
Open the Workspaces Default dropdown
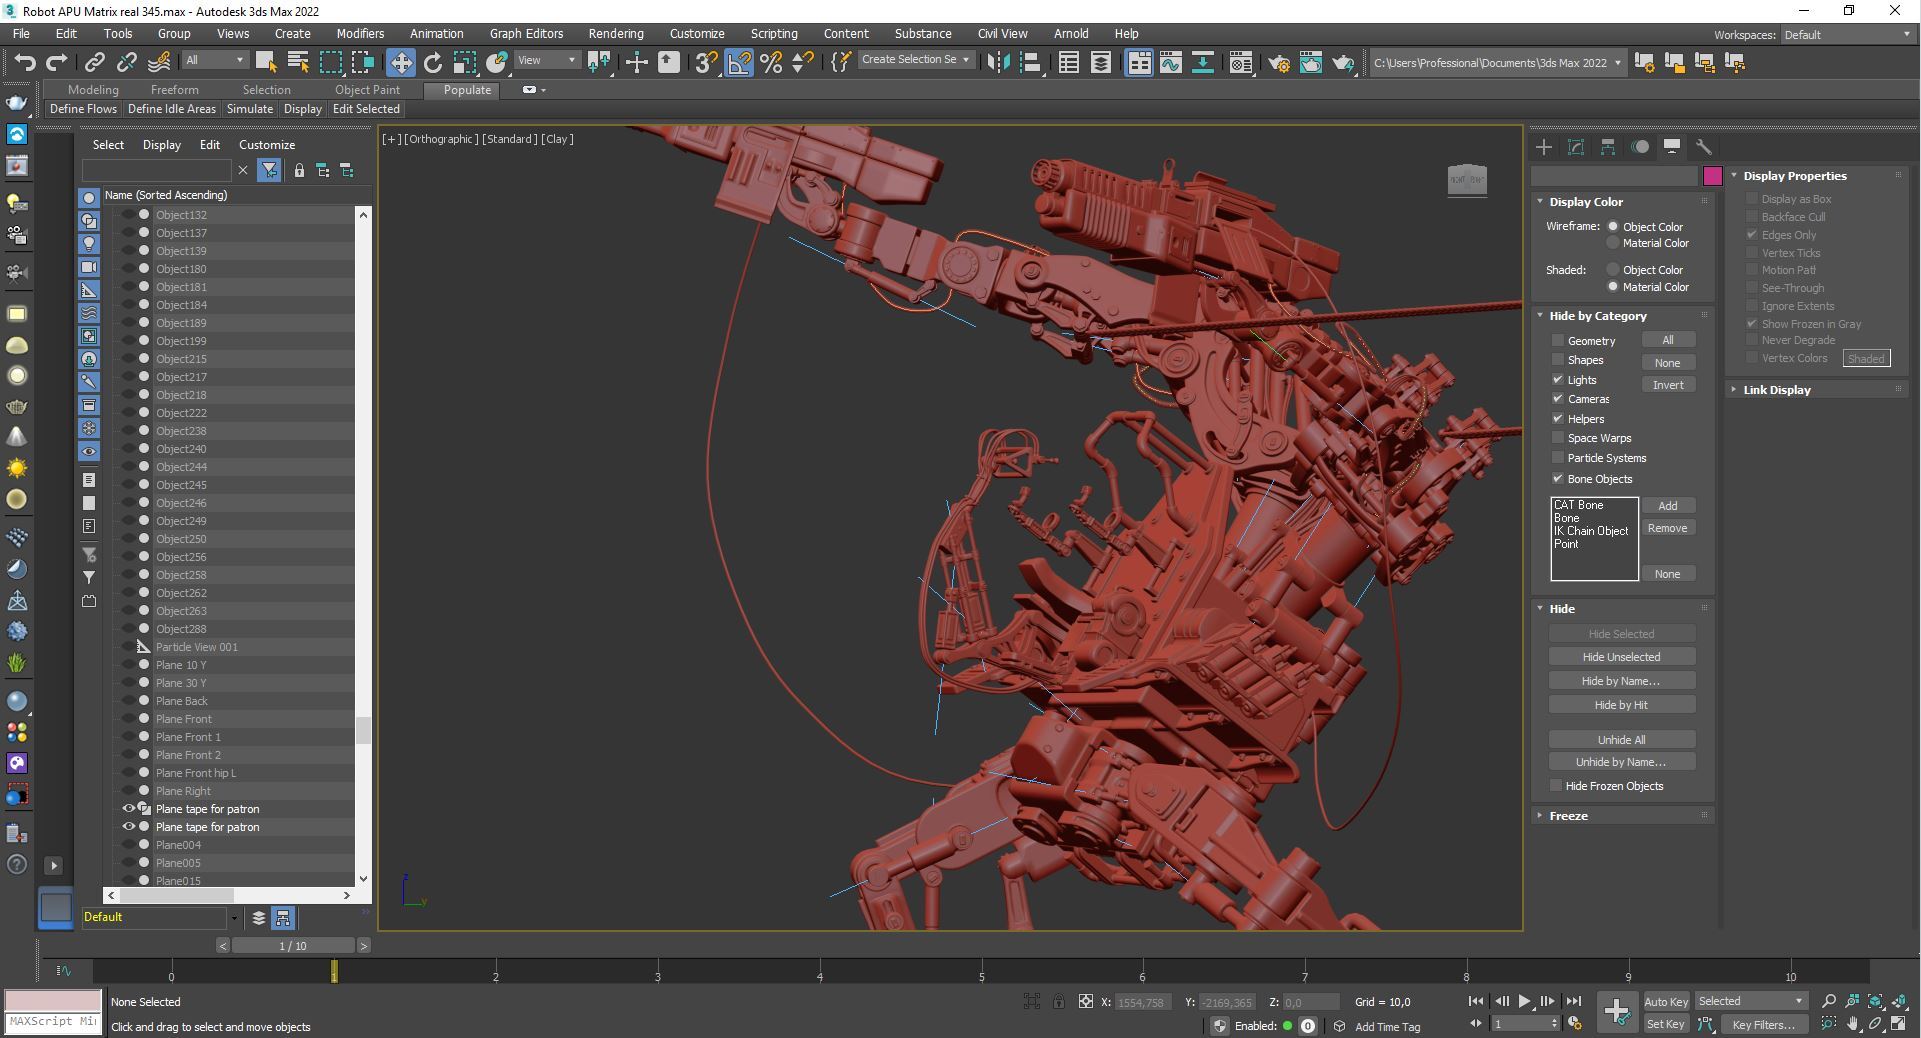click(1846, 35)
